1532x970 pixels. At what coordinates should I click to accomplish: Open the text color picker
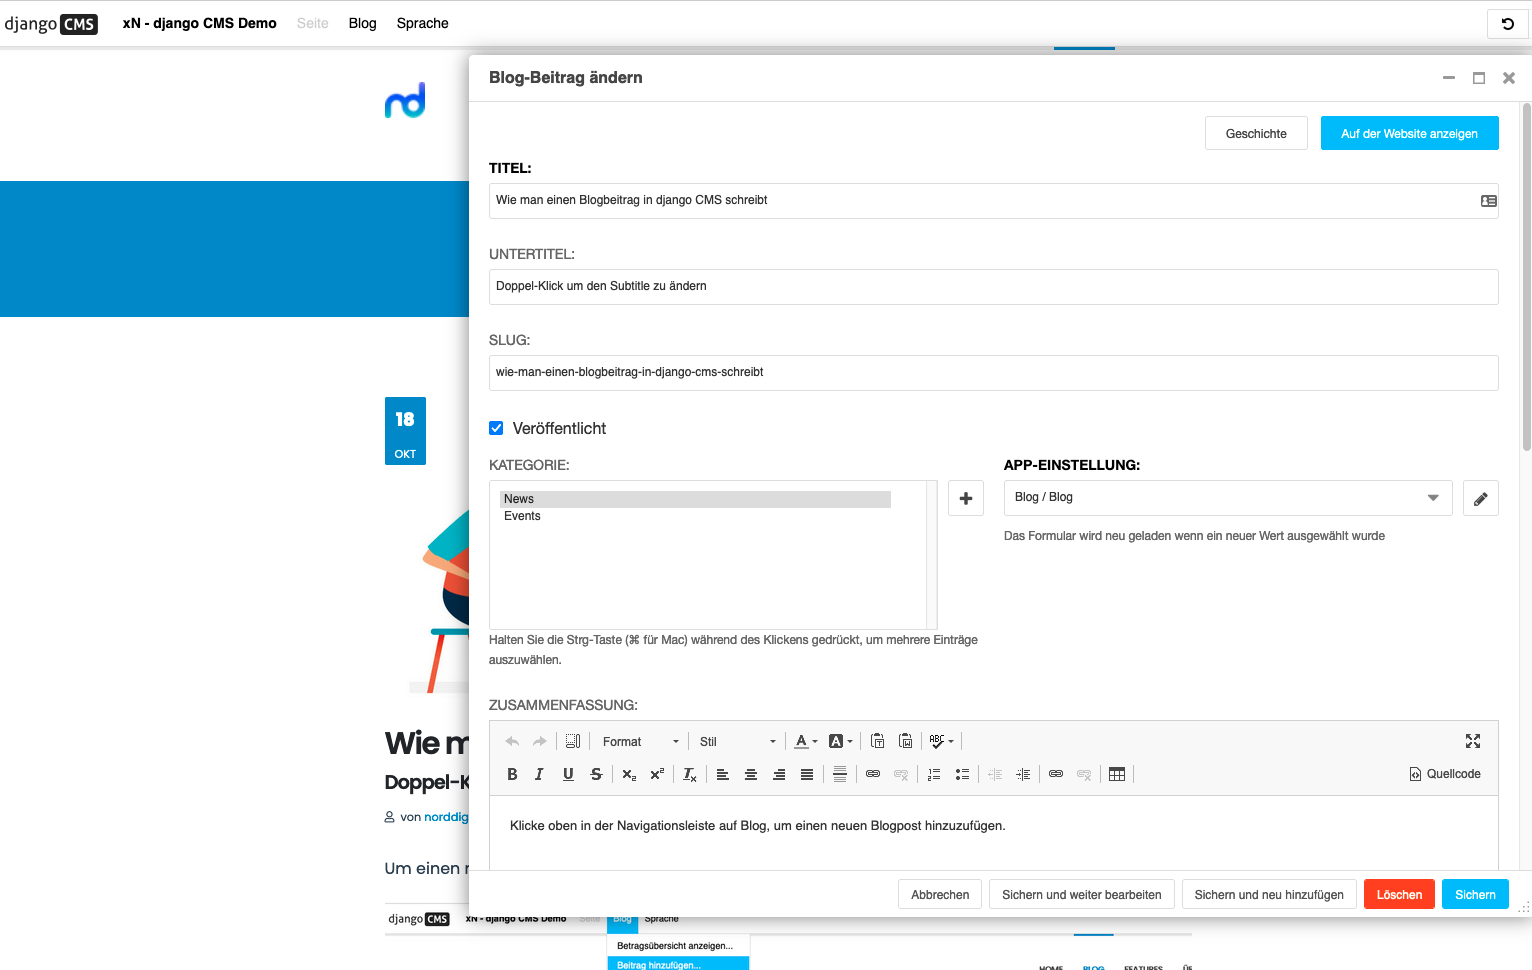805,742
